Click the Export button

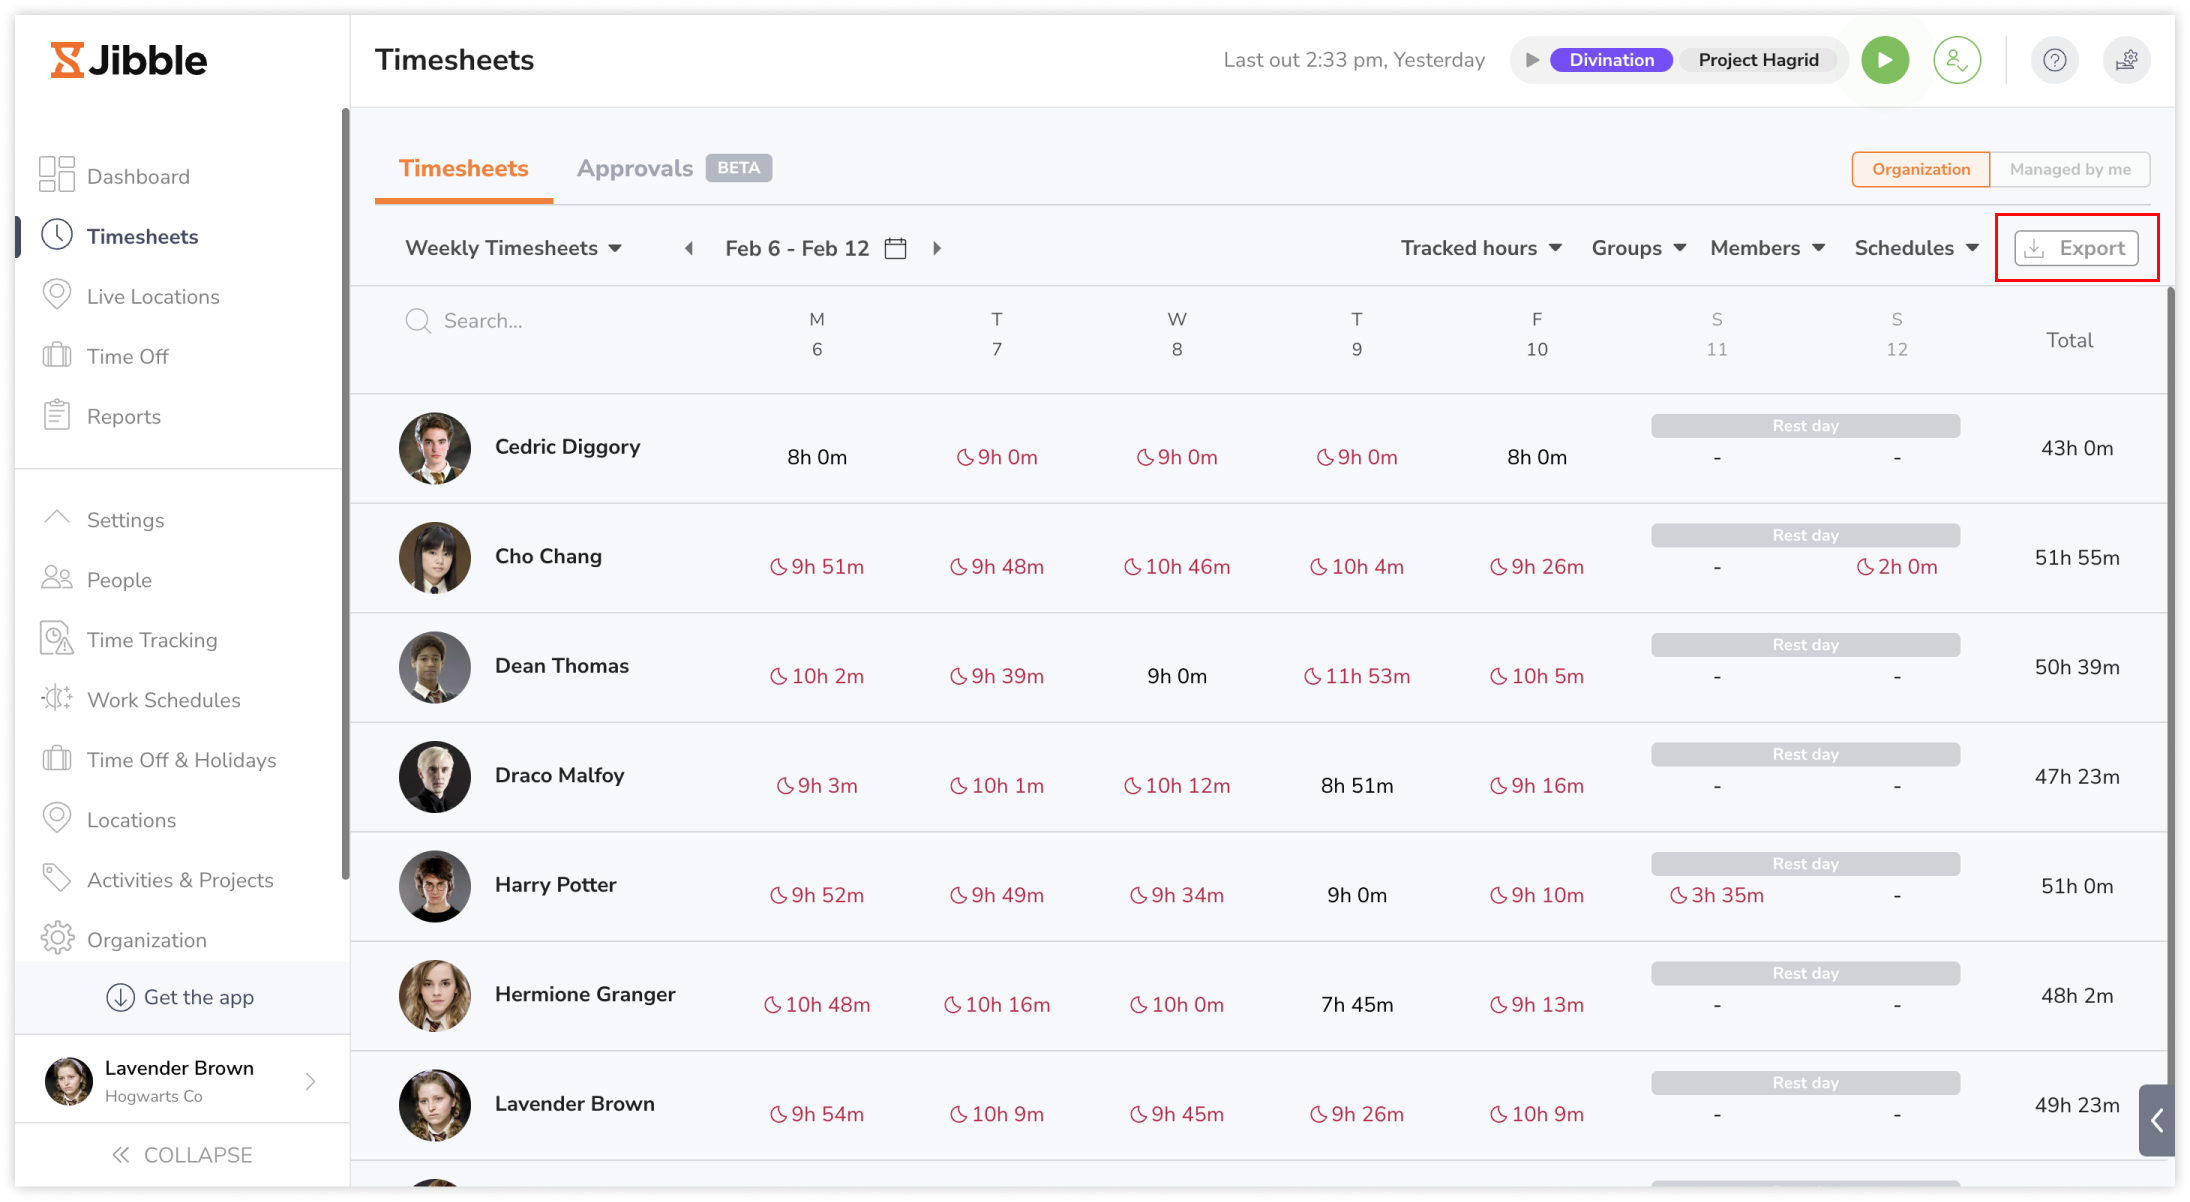(x=2076, y=247)
